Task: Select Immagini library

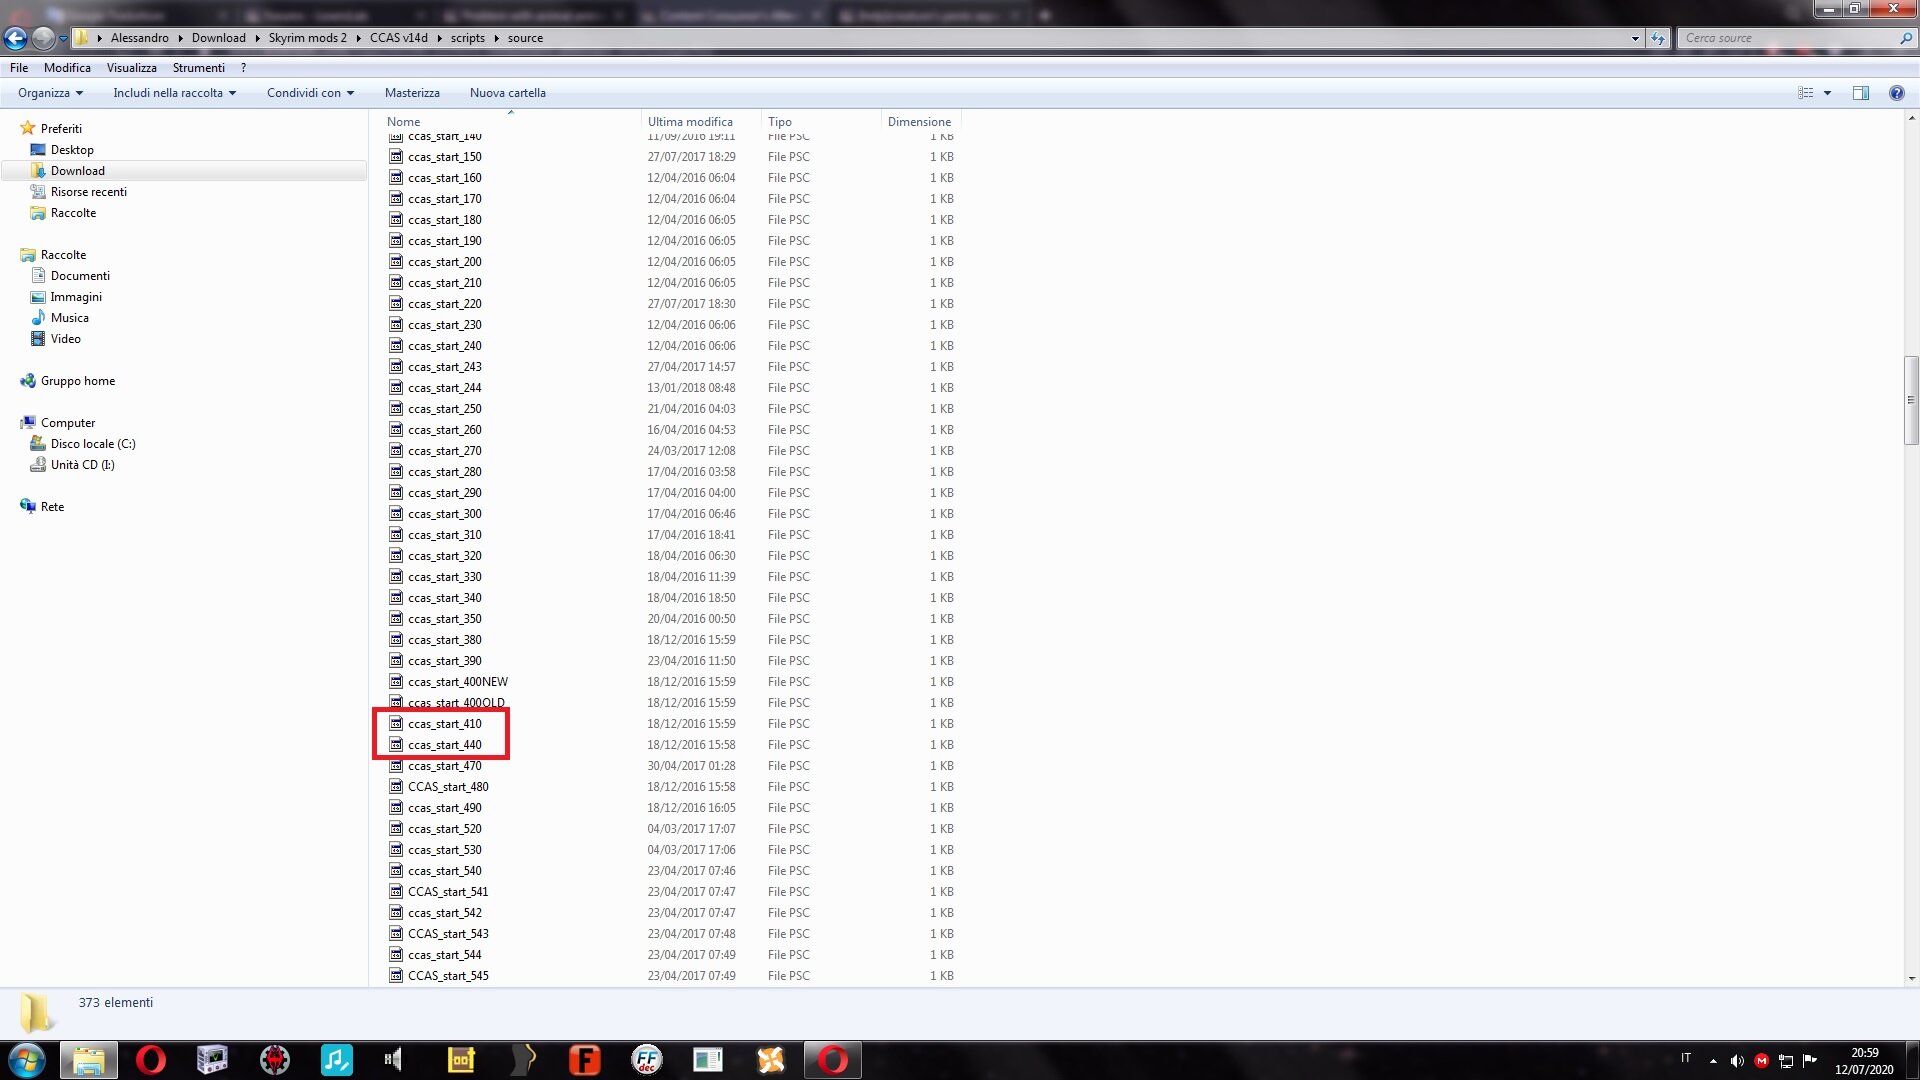Action: [x=76, y=297]
